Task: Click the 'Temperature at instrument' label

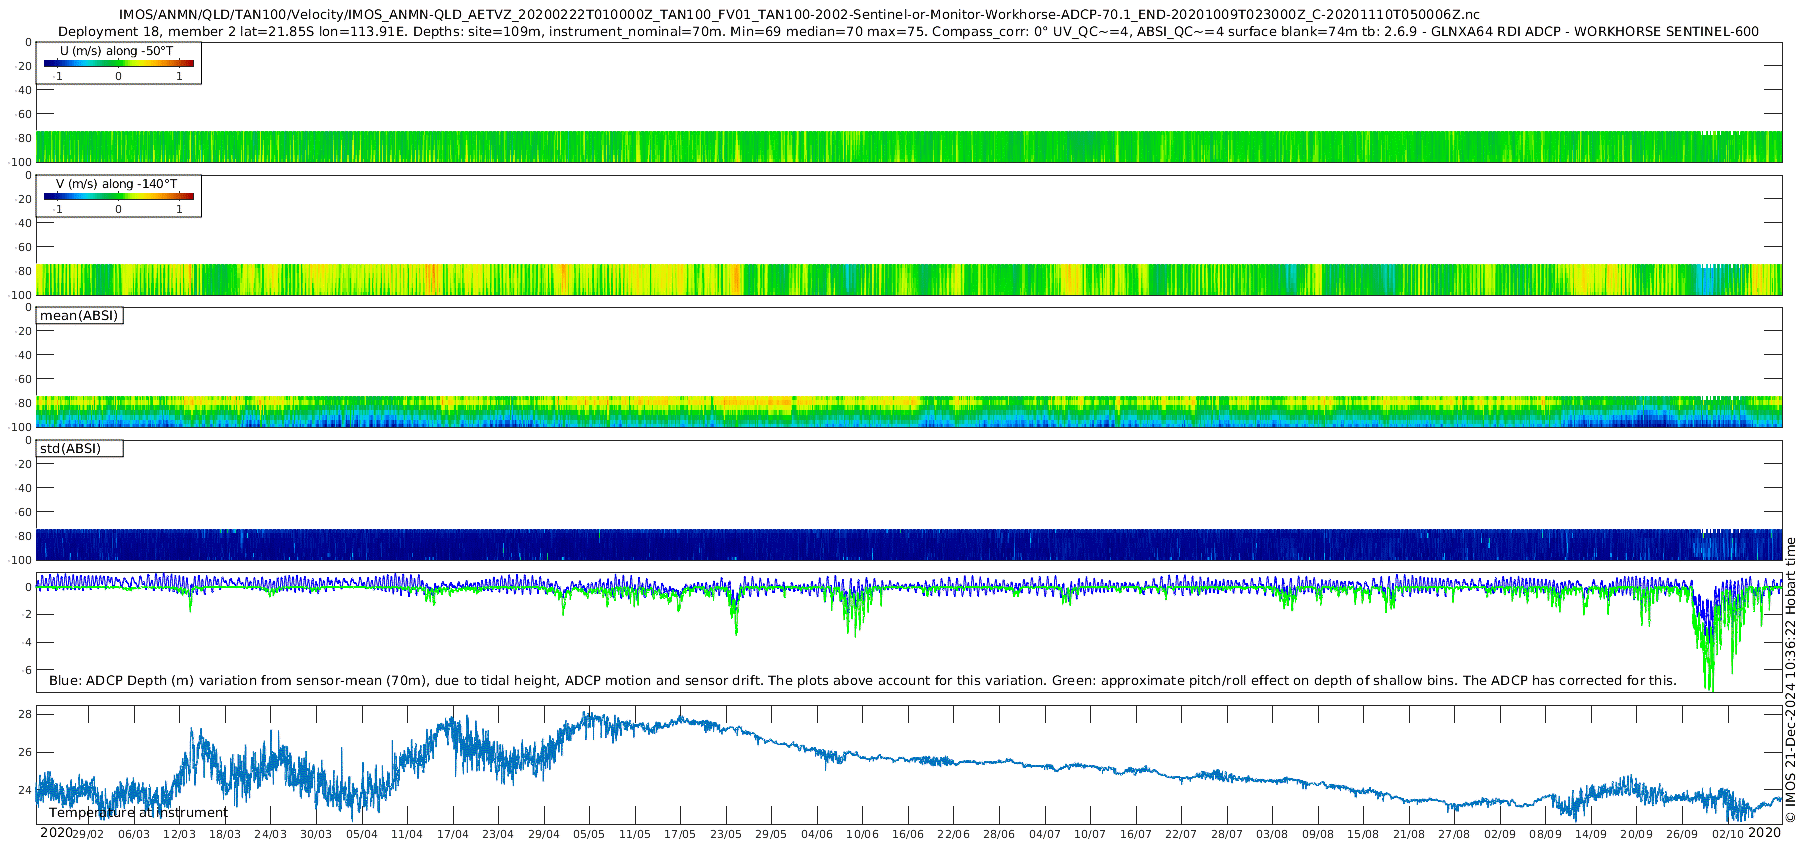Action: point(138,813)
